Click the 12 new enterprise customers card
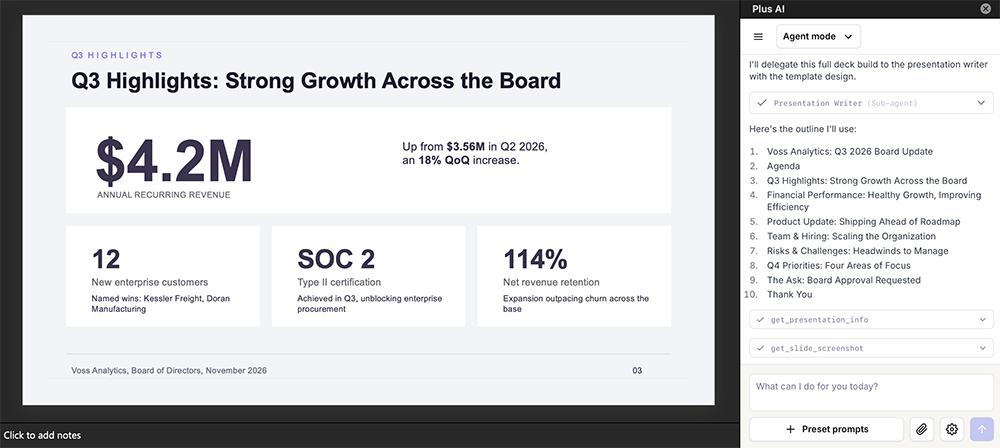This screenshot has height=448, width=1000. click(x=163, y=276)
